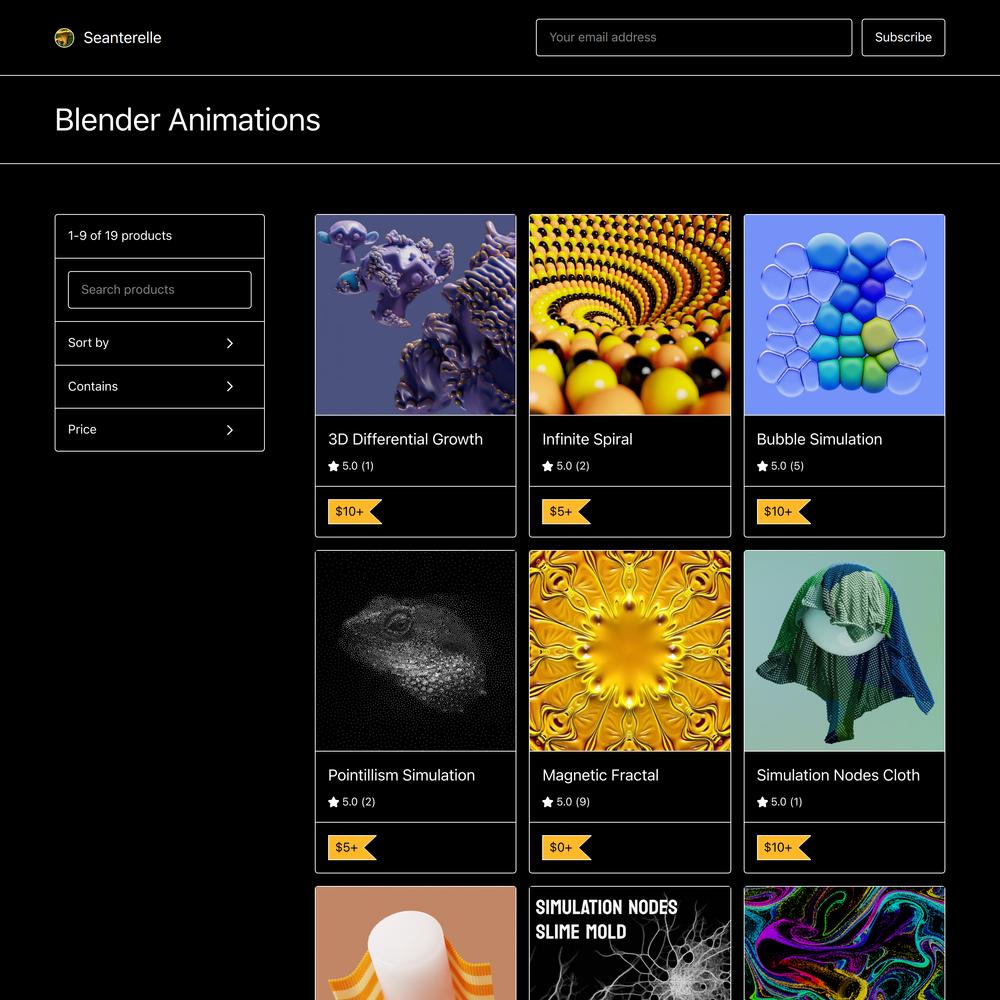
Task: Open the Magnetic Fractal thumbnail
Action: [x=629, y=651]
